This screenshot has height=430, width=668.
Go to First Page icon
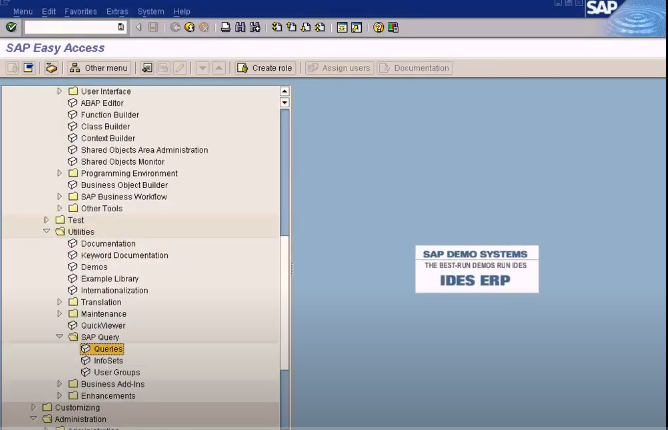tap(277, 27)
